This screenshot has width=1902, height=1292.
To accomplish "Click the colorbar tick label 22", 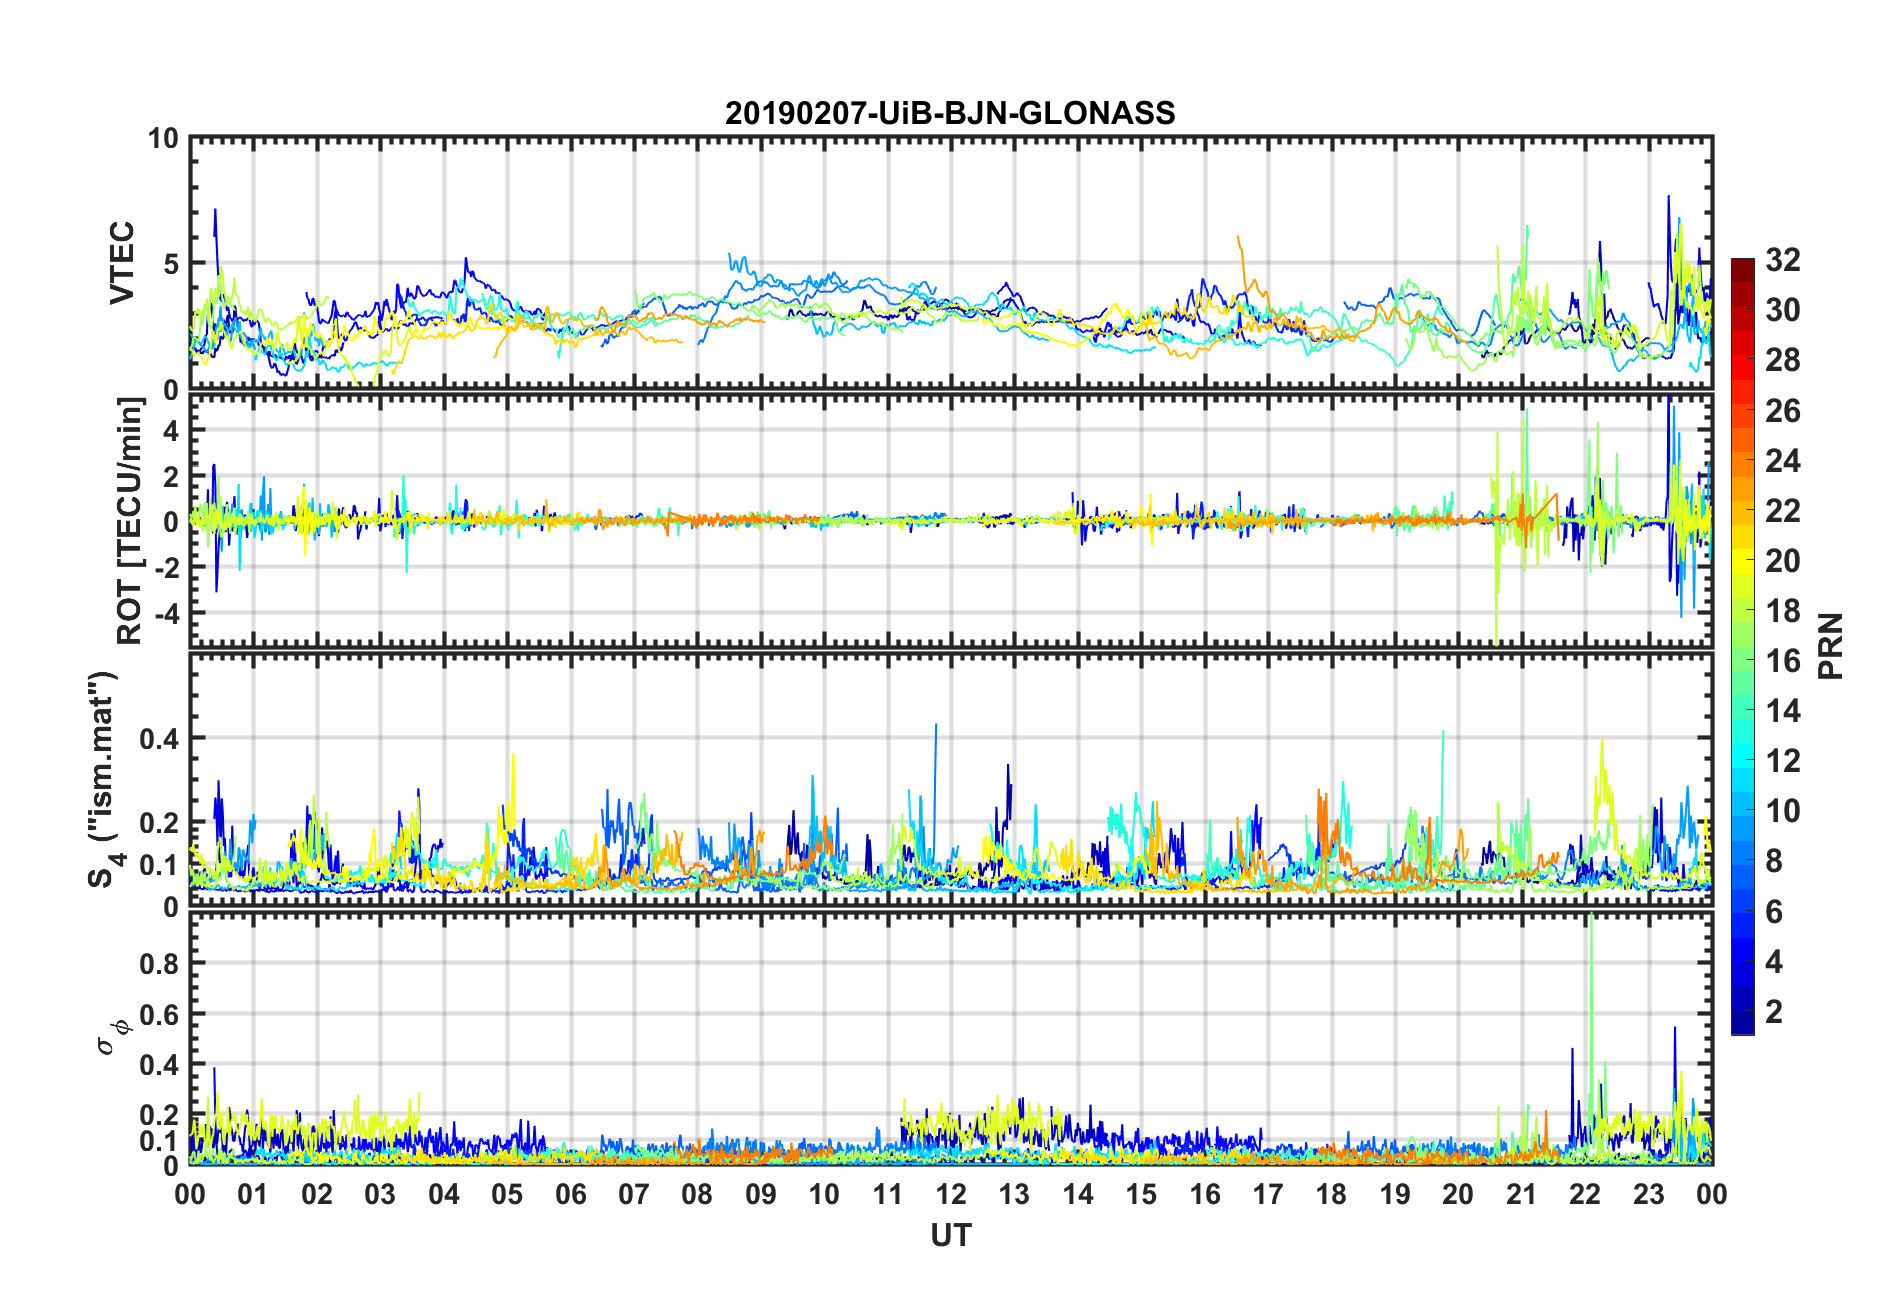I will pyautogui.click(x=1782, y=510).
